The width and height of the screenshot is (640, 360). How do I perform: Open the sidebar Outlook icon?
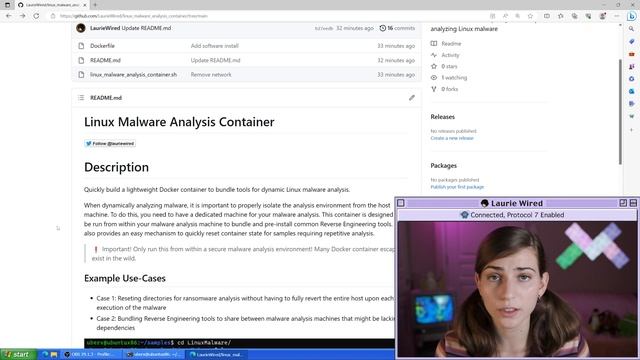(631, 91)
